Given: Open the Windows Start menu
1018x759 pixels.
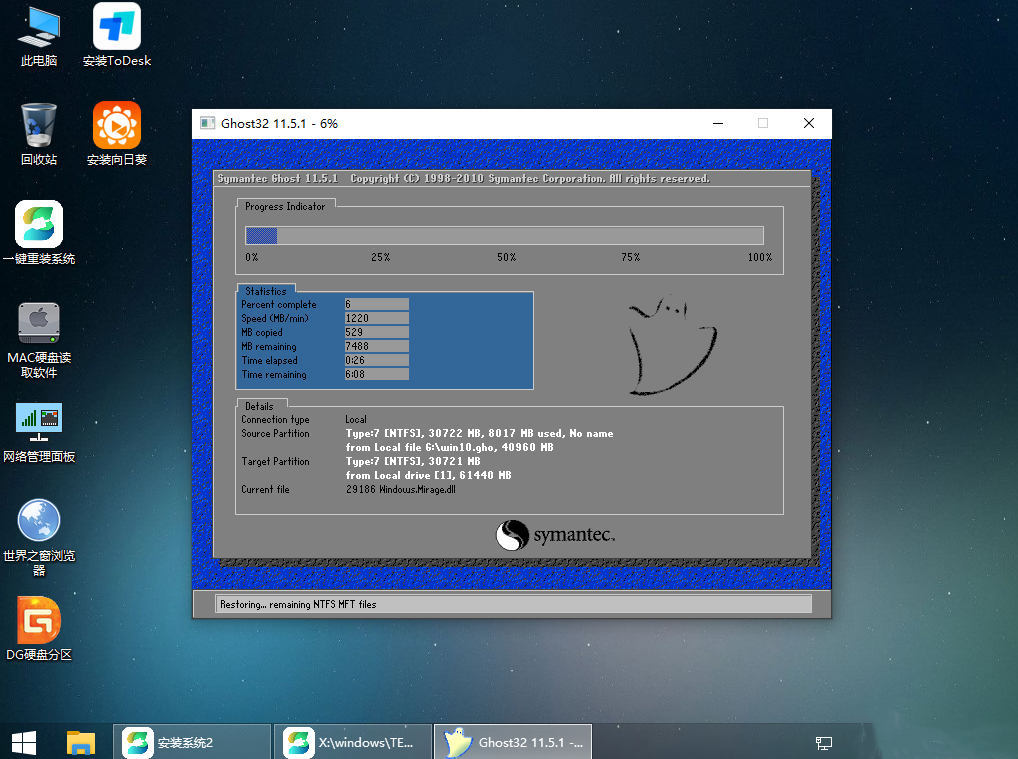Looking at the screenshot, I should click(x=22, y=742).
